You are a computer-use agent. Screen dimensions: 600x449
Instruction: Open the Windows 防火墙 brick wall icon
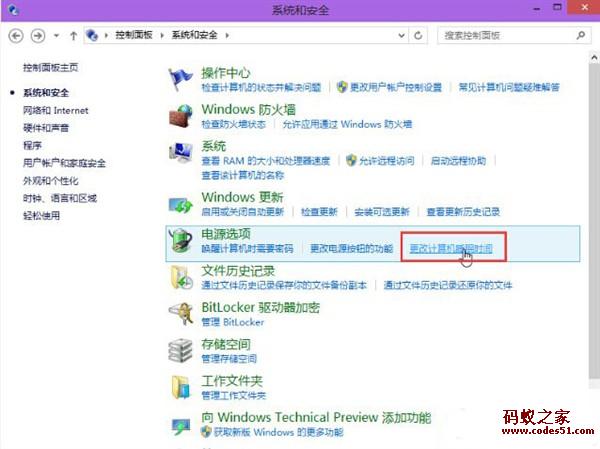181,116
